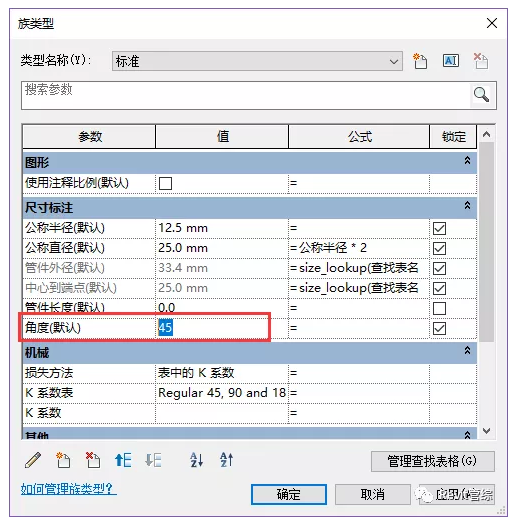Toggle lock checkbox for 公称半径
Image resolution: width=513 pixels, height=522 pixels.
click(439, 228)
